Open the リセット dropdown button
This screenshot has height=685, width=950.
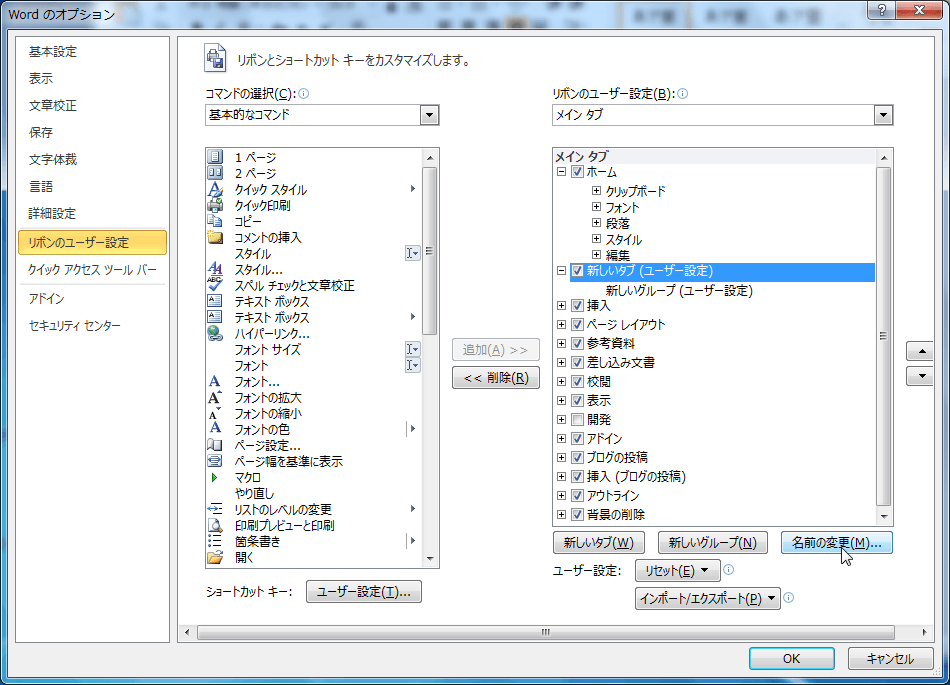(677, 570)
